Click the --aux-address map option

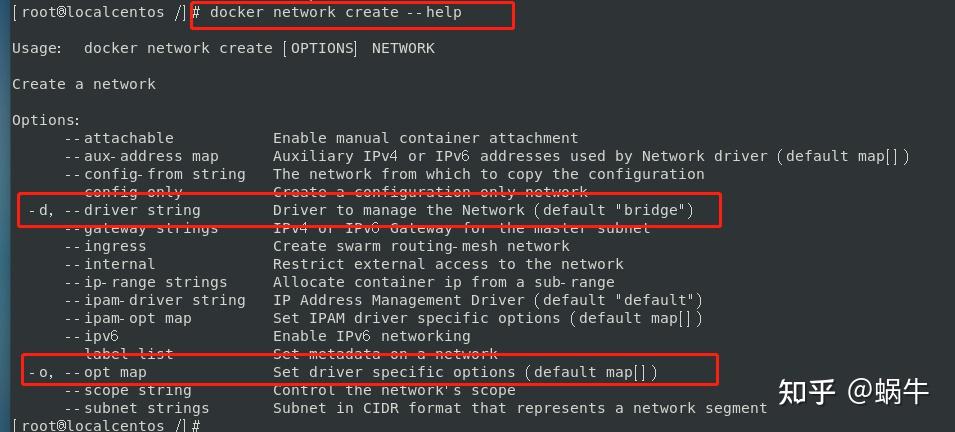click(x=141, y=156)
